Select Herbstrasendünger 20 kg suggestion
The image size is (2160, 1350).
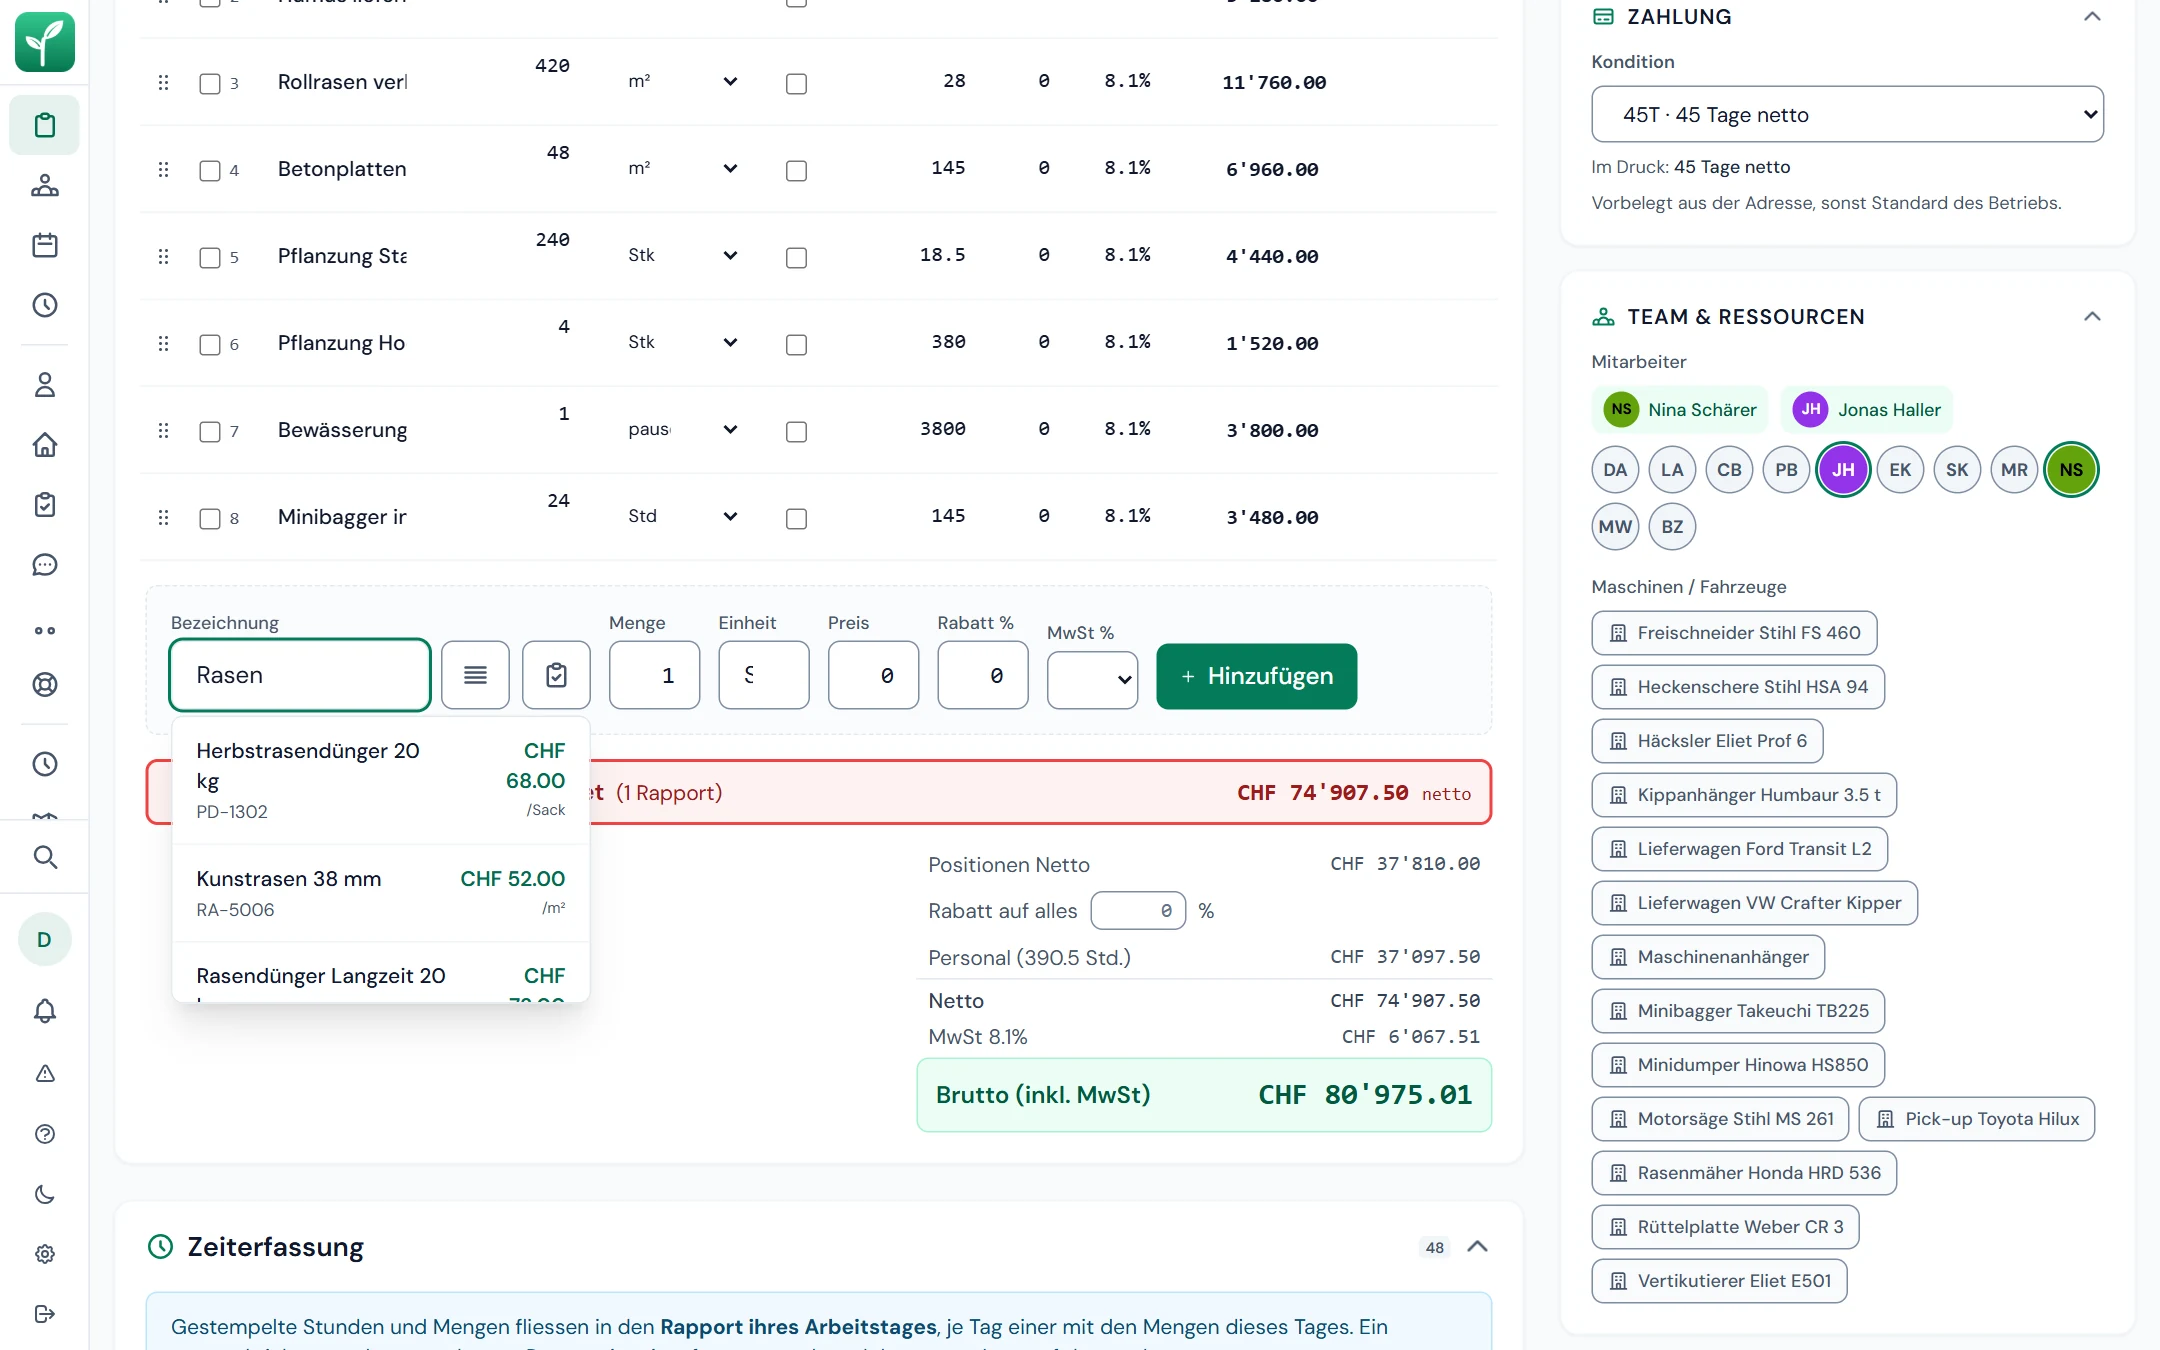coord(381,780)
